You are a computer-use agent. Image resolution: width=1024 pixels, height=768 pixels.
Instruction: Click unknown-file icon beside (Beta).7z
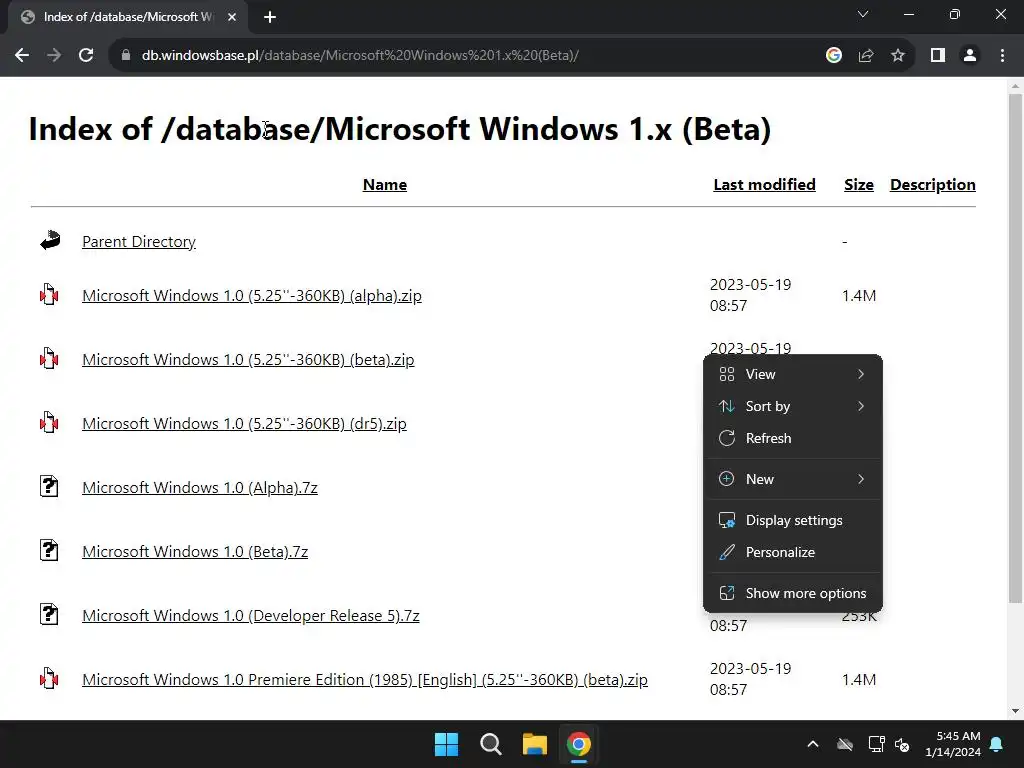(x=49, y=551)
